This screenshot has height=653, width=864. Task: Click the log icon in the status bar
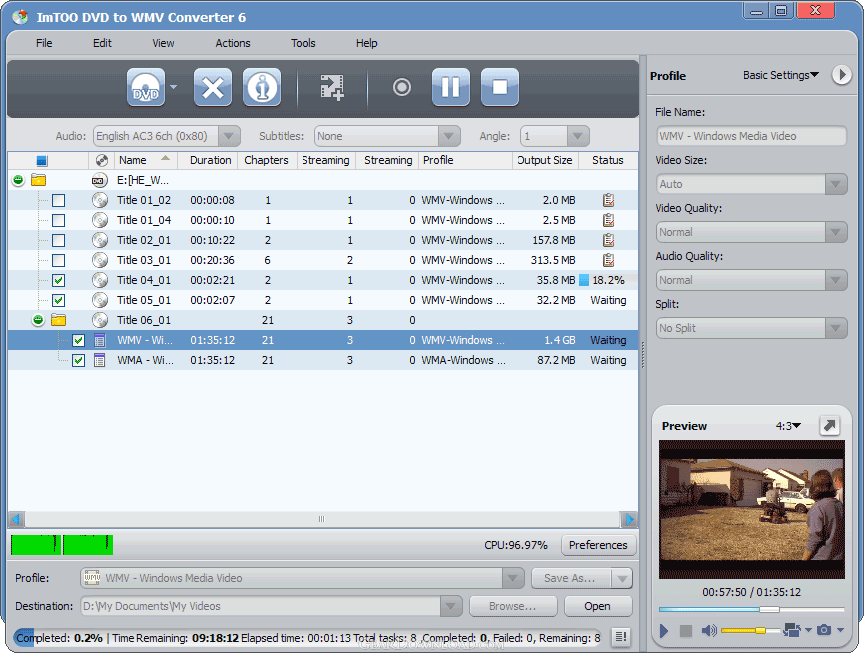(x=621, y=637)
